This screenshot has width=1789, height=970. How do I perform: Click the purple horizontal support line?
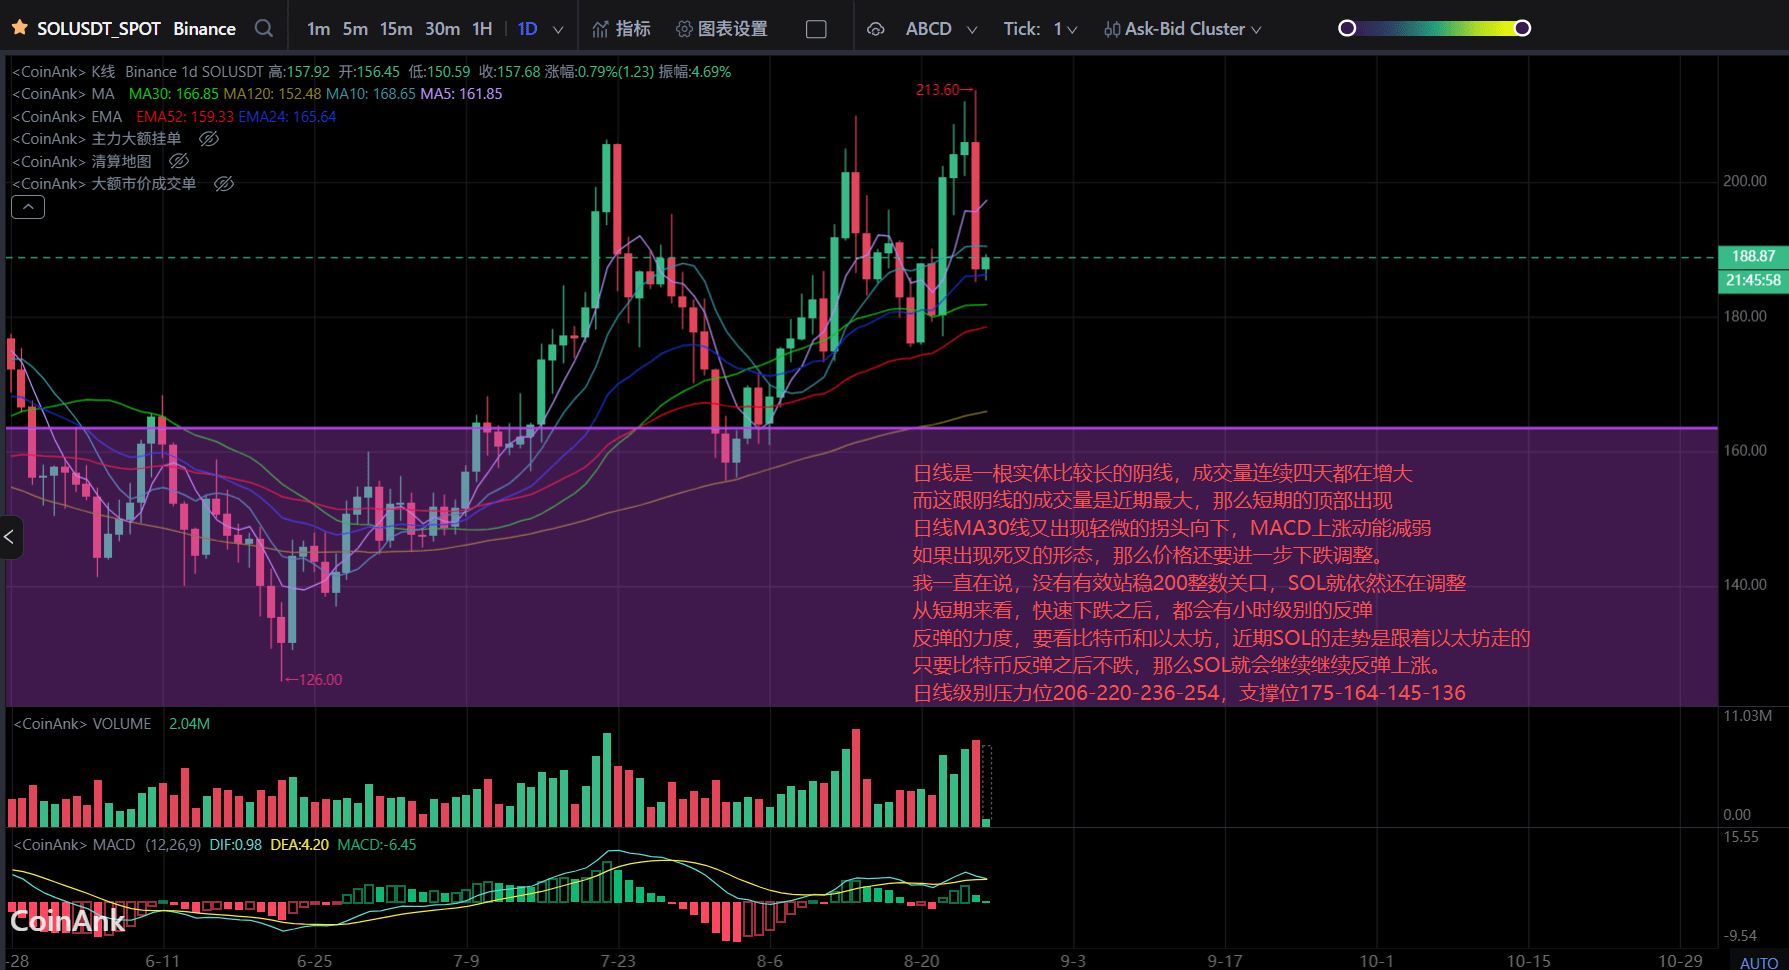(x=861, y=428)
